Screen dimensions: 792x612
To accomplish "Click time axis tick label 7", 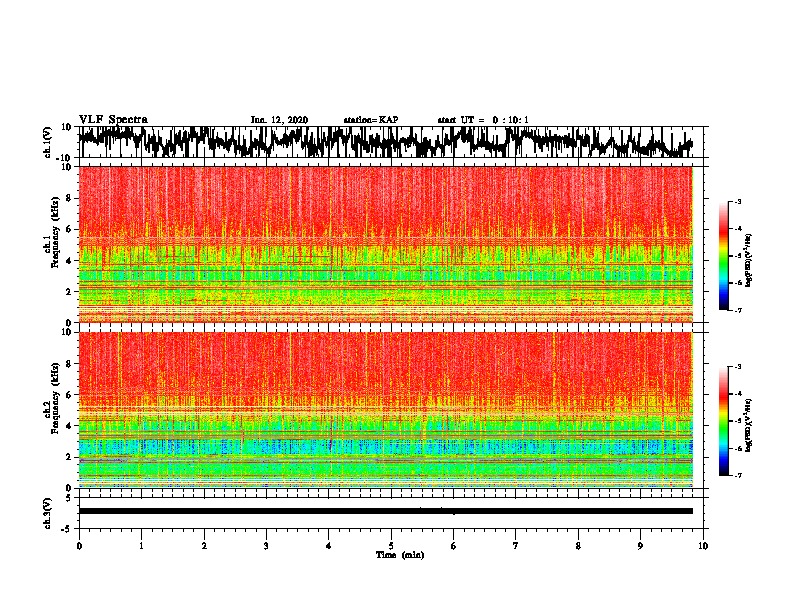I will point(516,546).
